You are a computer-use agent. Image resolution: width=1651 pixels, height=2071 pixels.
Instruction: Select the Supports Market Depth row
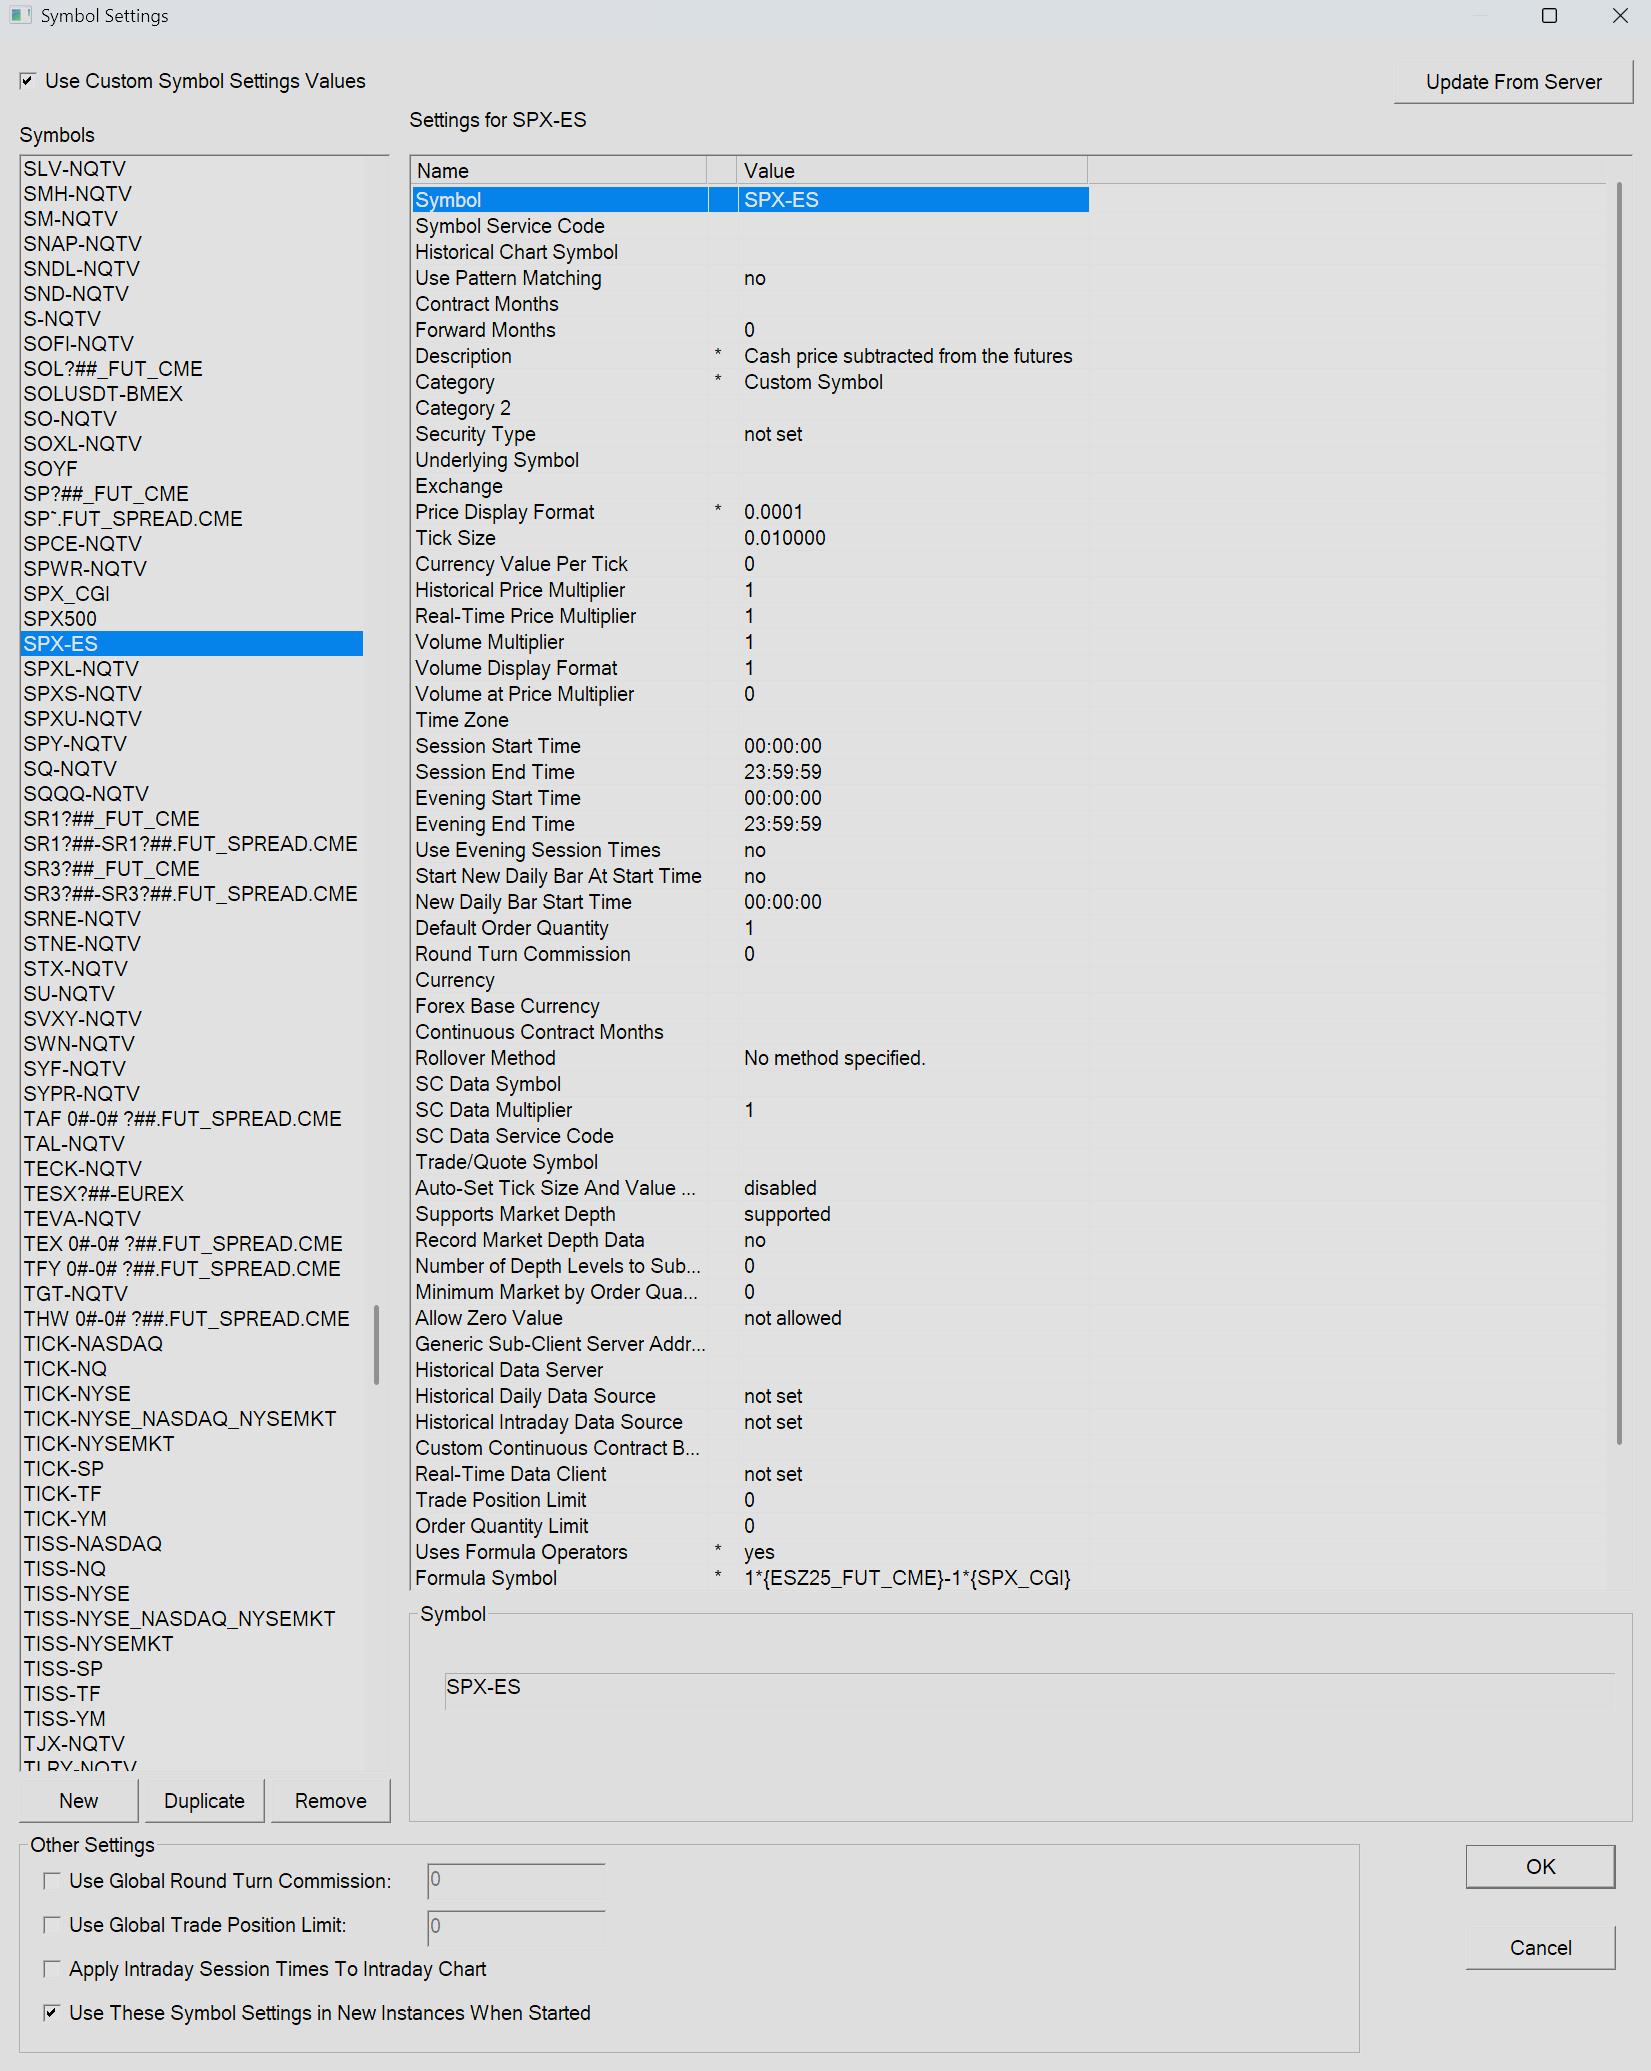click(750, 1214)
